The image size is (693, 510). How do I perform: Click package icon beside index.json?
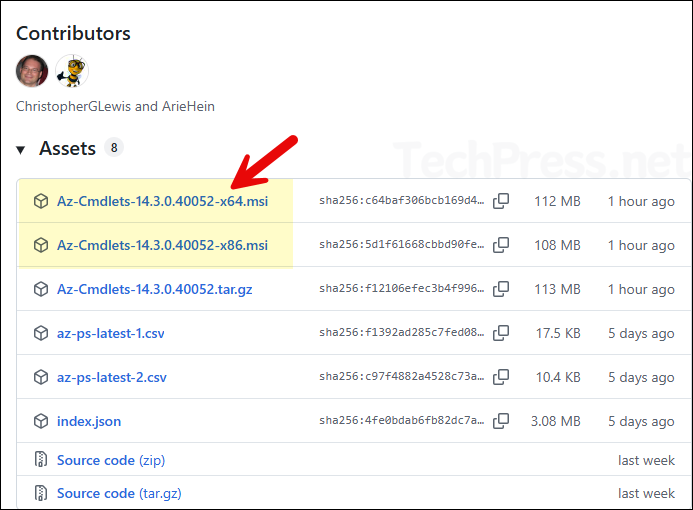pyautogui.click(x=41, y=421)
